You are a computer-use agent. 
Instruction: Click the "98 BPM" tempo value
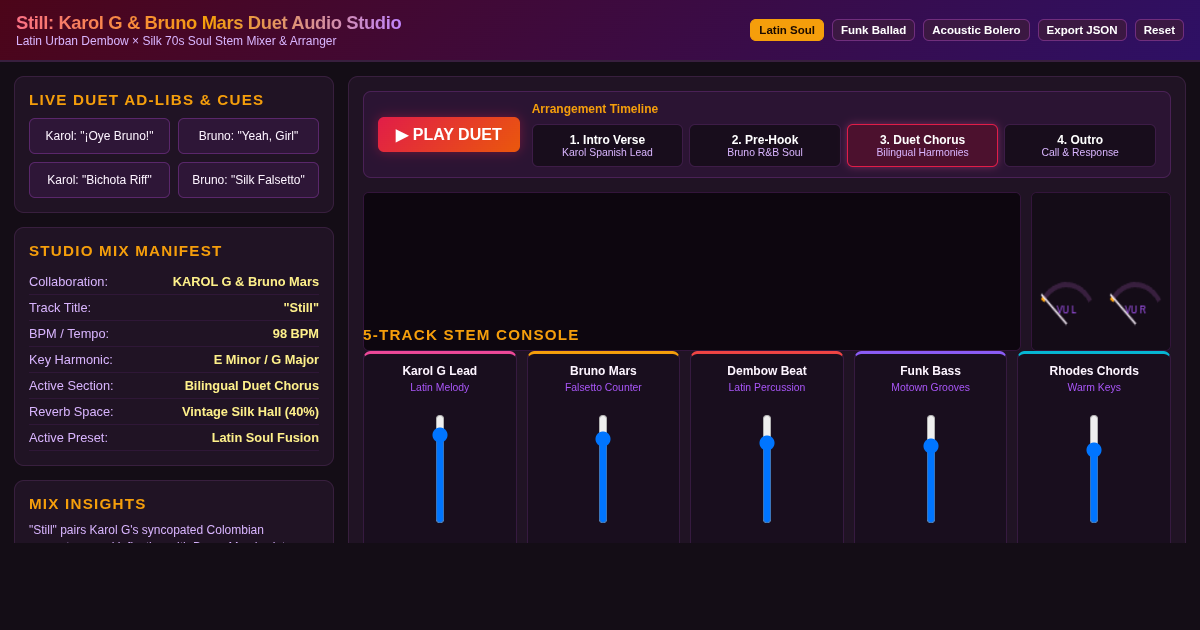pos(296,333)
